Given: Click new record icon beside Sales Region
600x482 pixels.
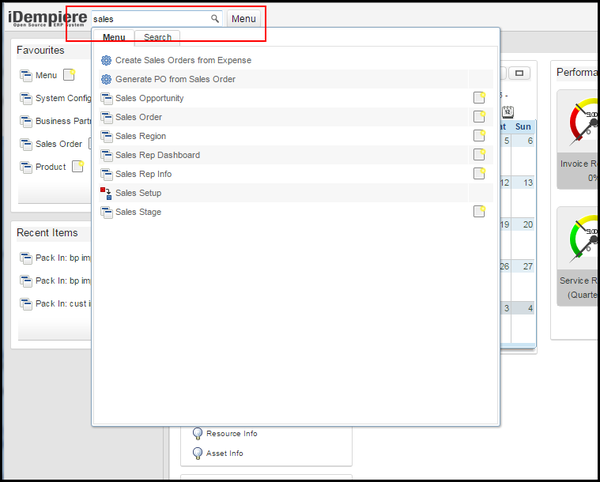Looking at the screenshot, I should pyautogui.click(x=479, y=136).
